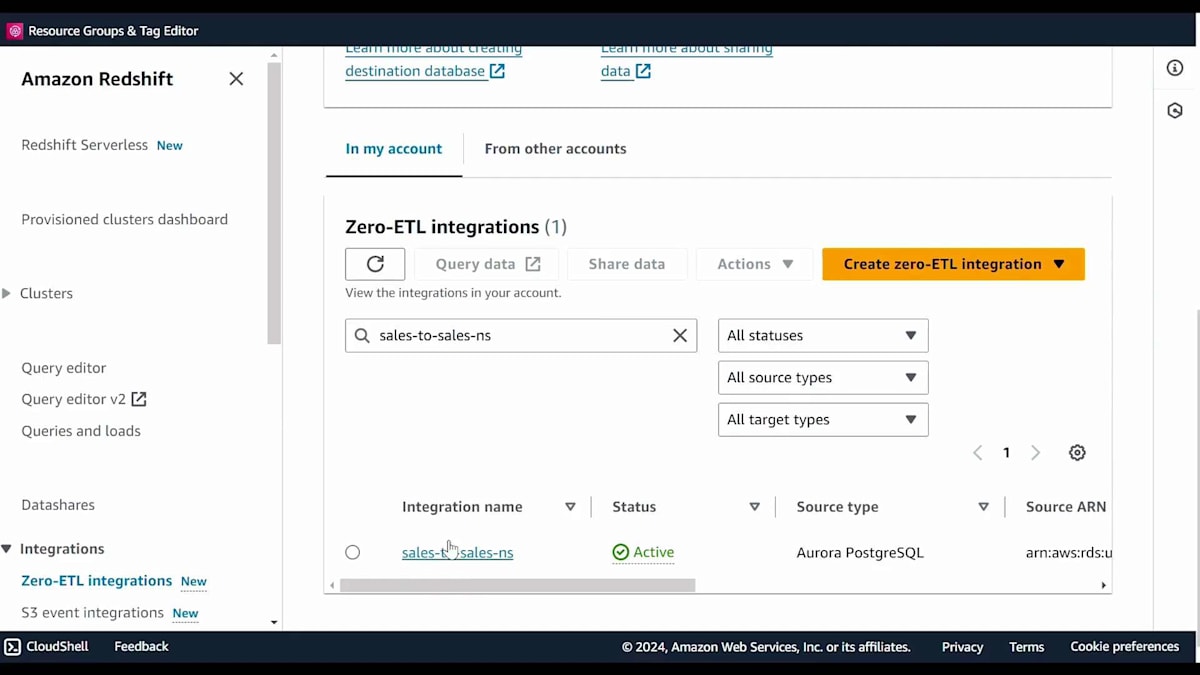Click the hexagon help panel icon
Viewport: 1200px width, 675px height.
click(1175, 111)
